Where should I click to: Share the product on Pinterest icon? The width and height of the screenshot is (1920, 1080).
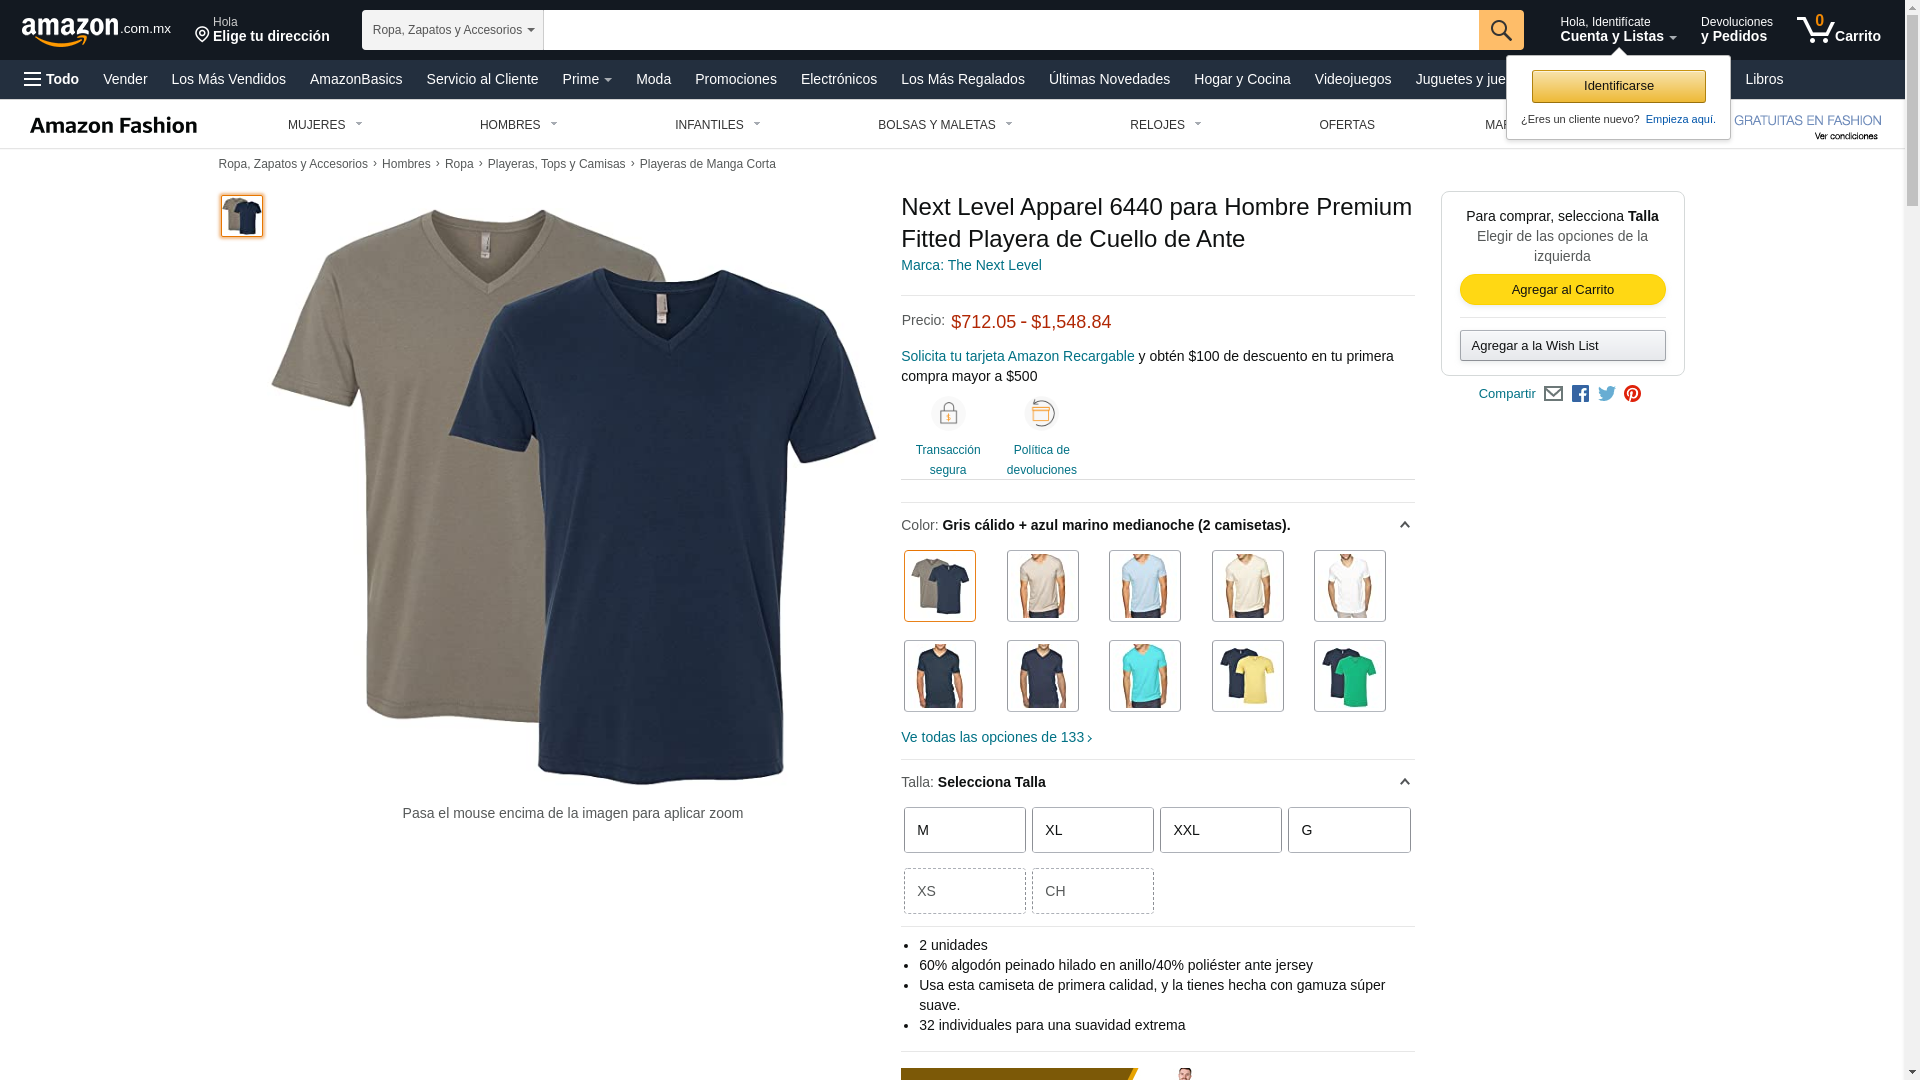pyautogui.click(x=1632, y=394)
